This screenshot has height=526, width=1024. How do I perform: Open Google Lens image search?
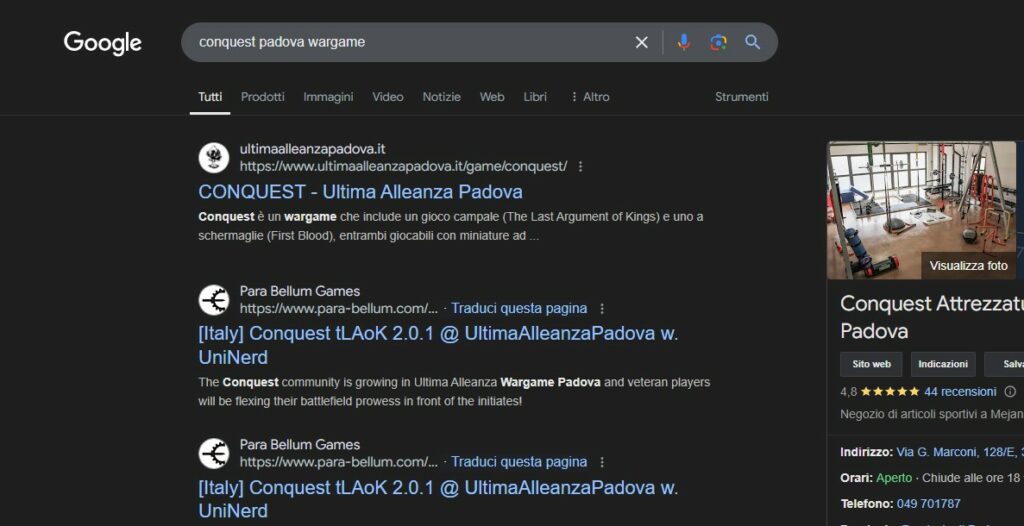click(718, 42)
